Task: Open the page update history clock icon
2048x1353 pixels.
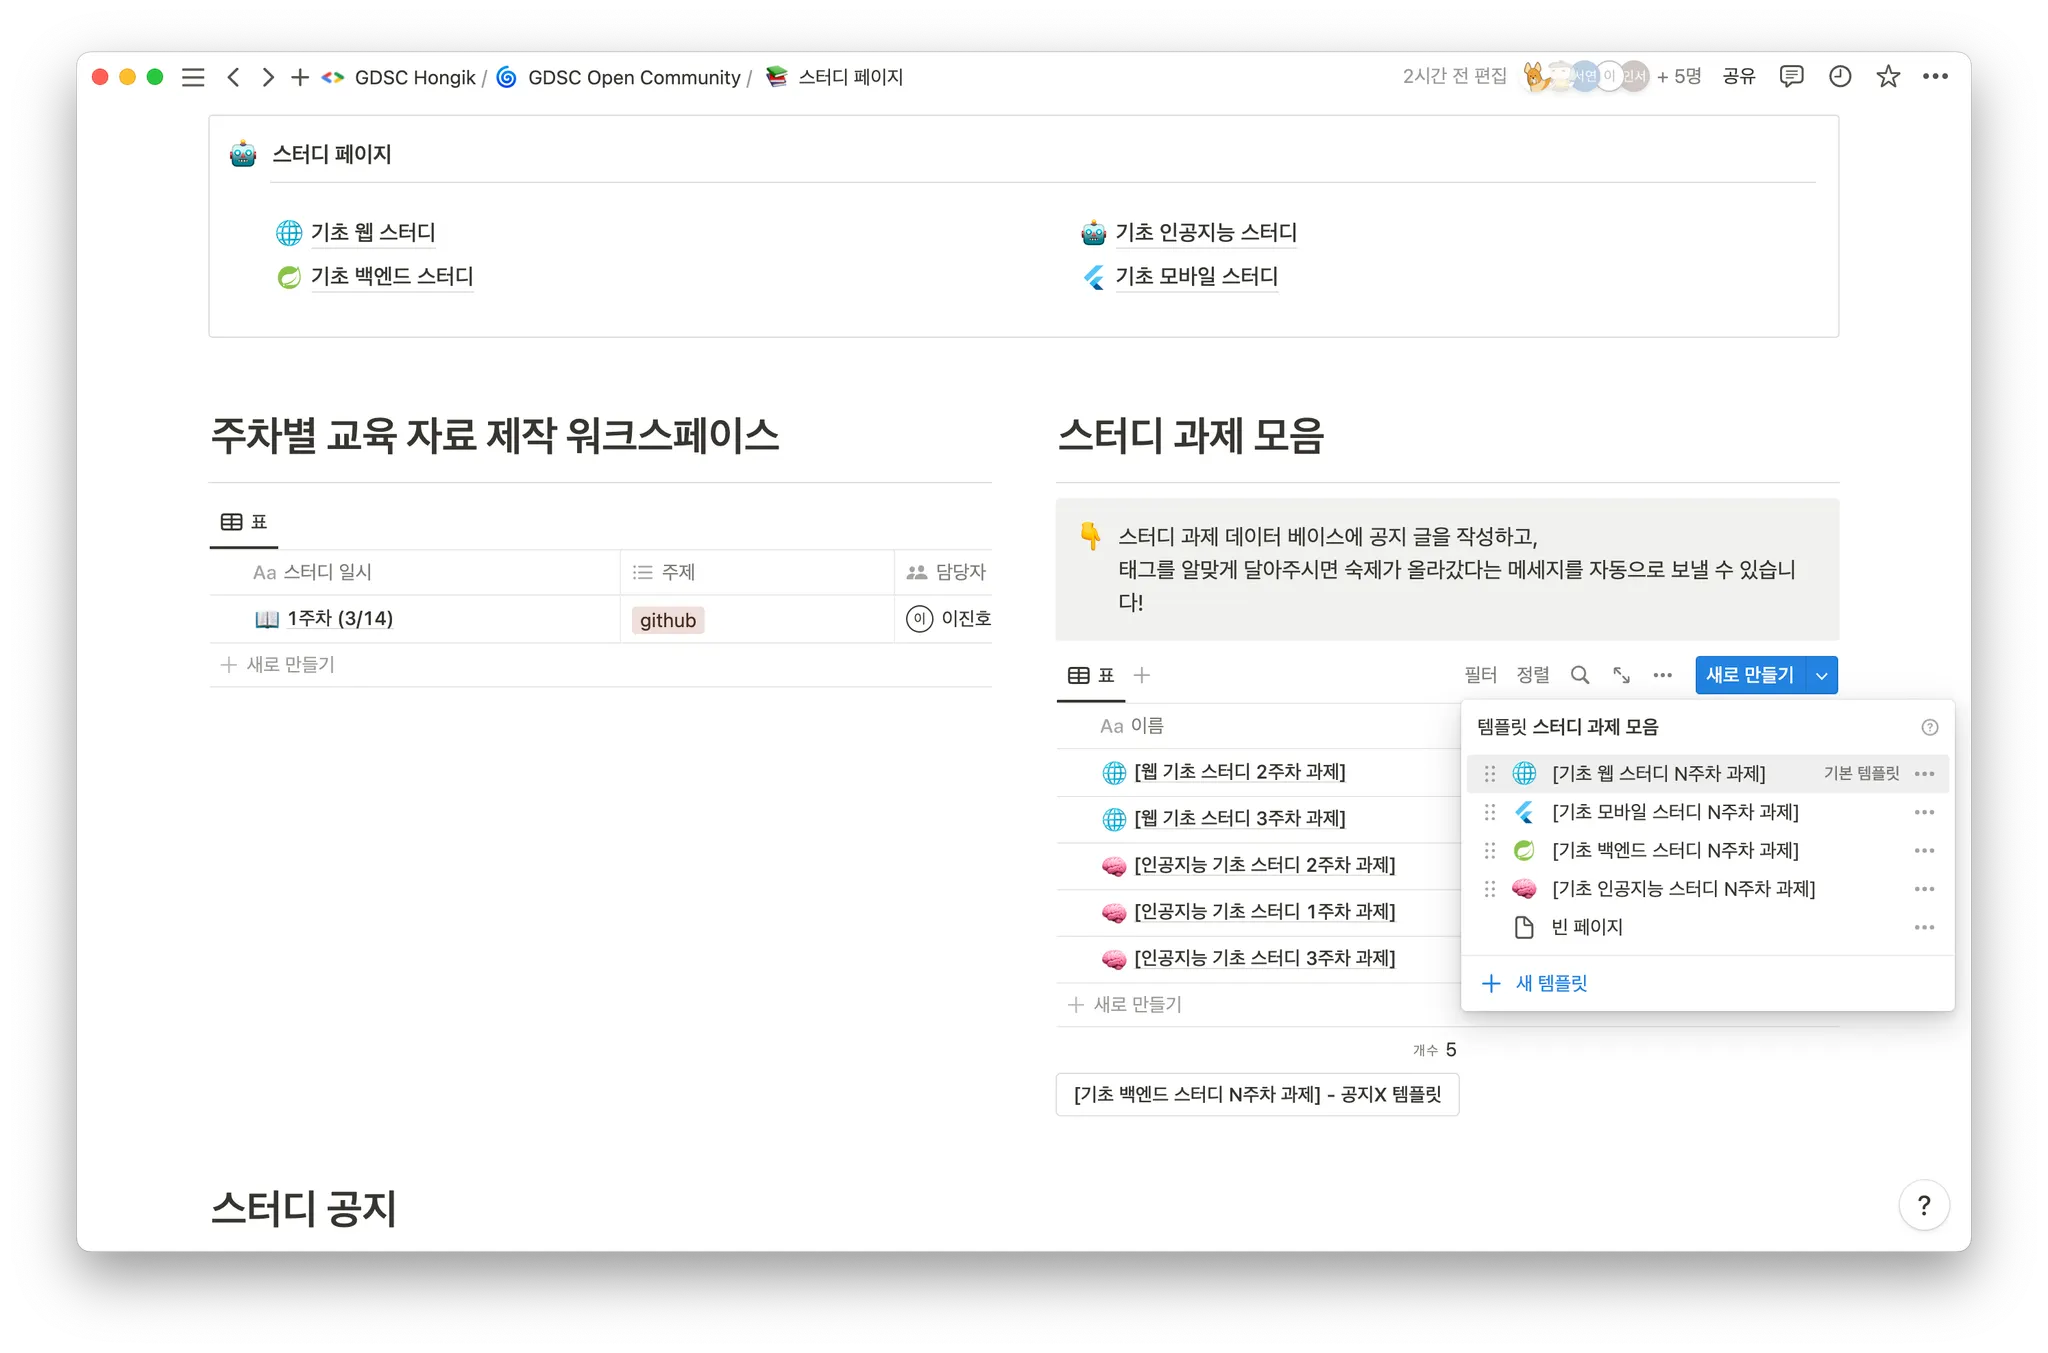Action: click(1839, 76)
